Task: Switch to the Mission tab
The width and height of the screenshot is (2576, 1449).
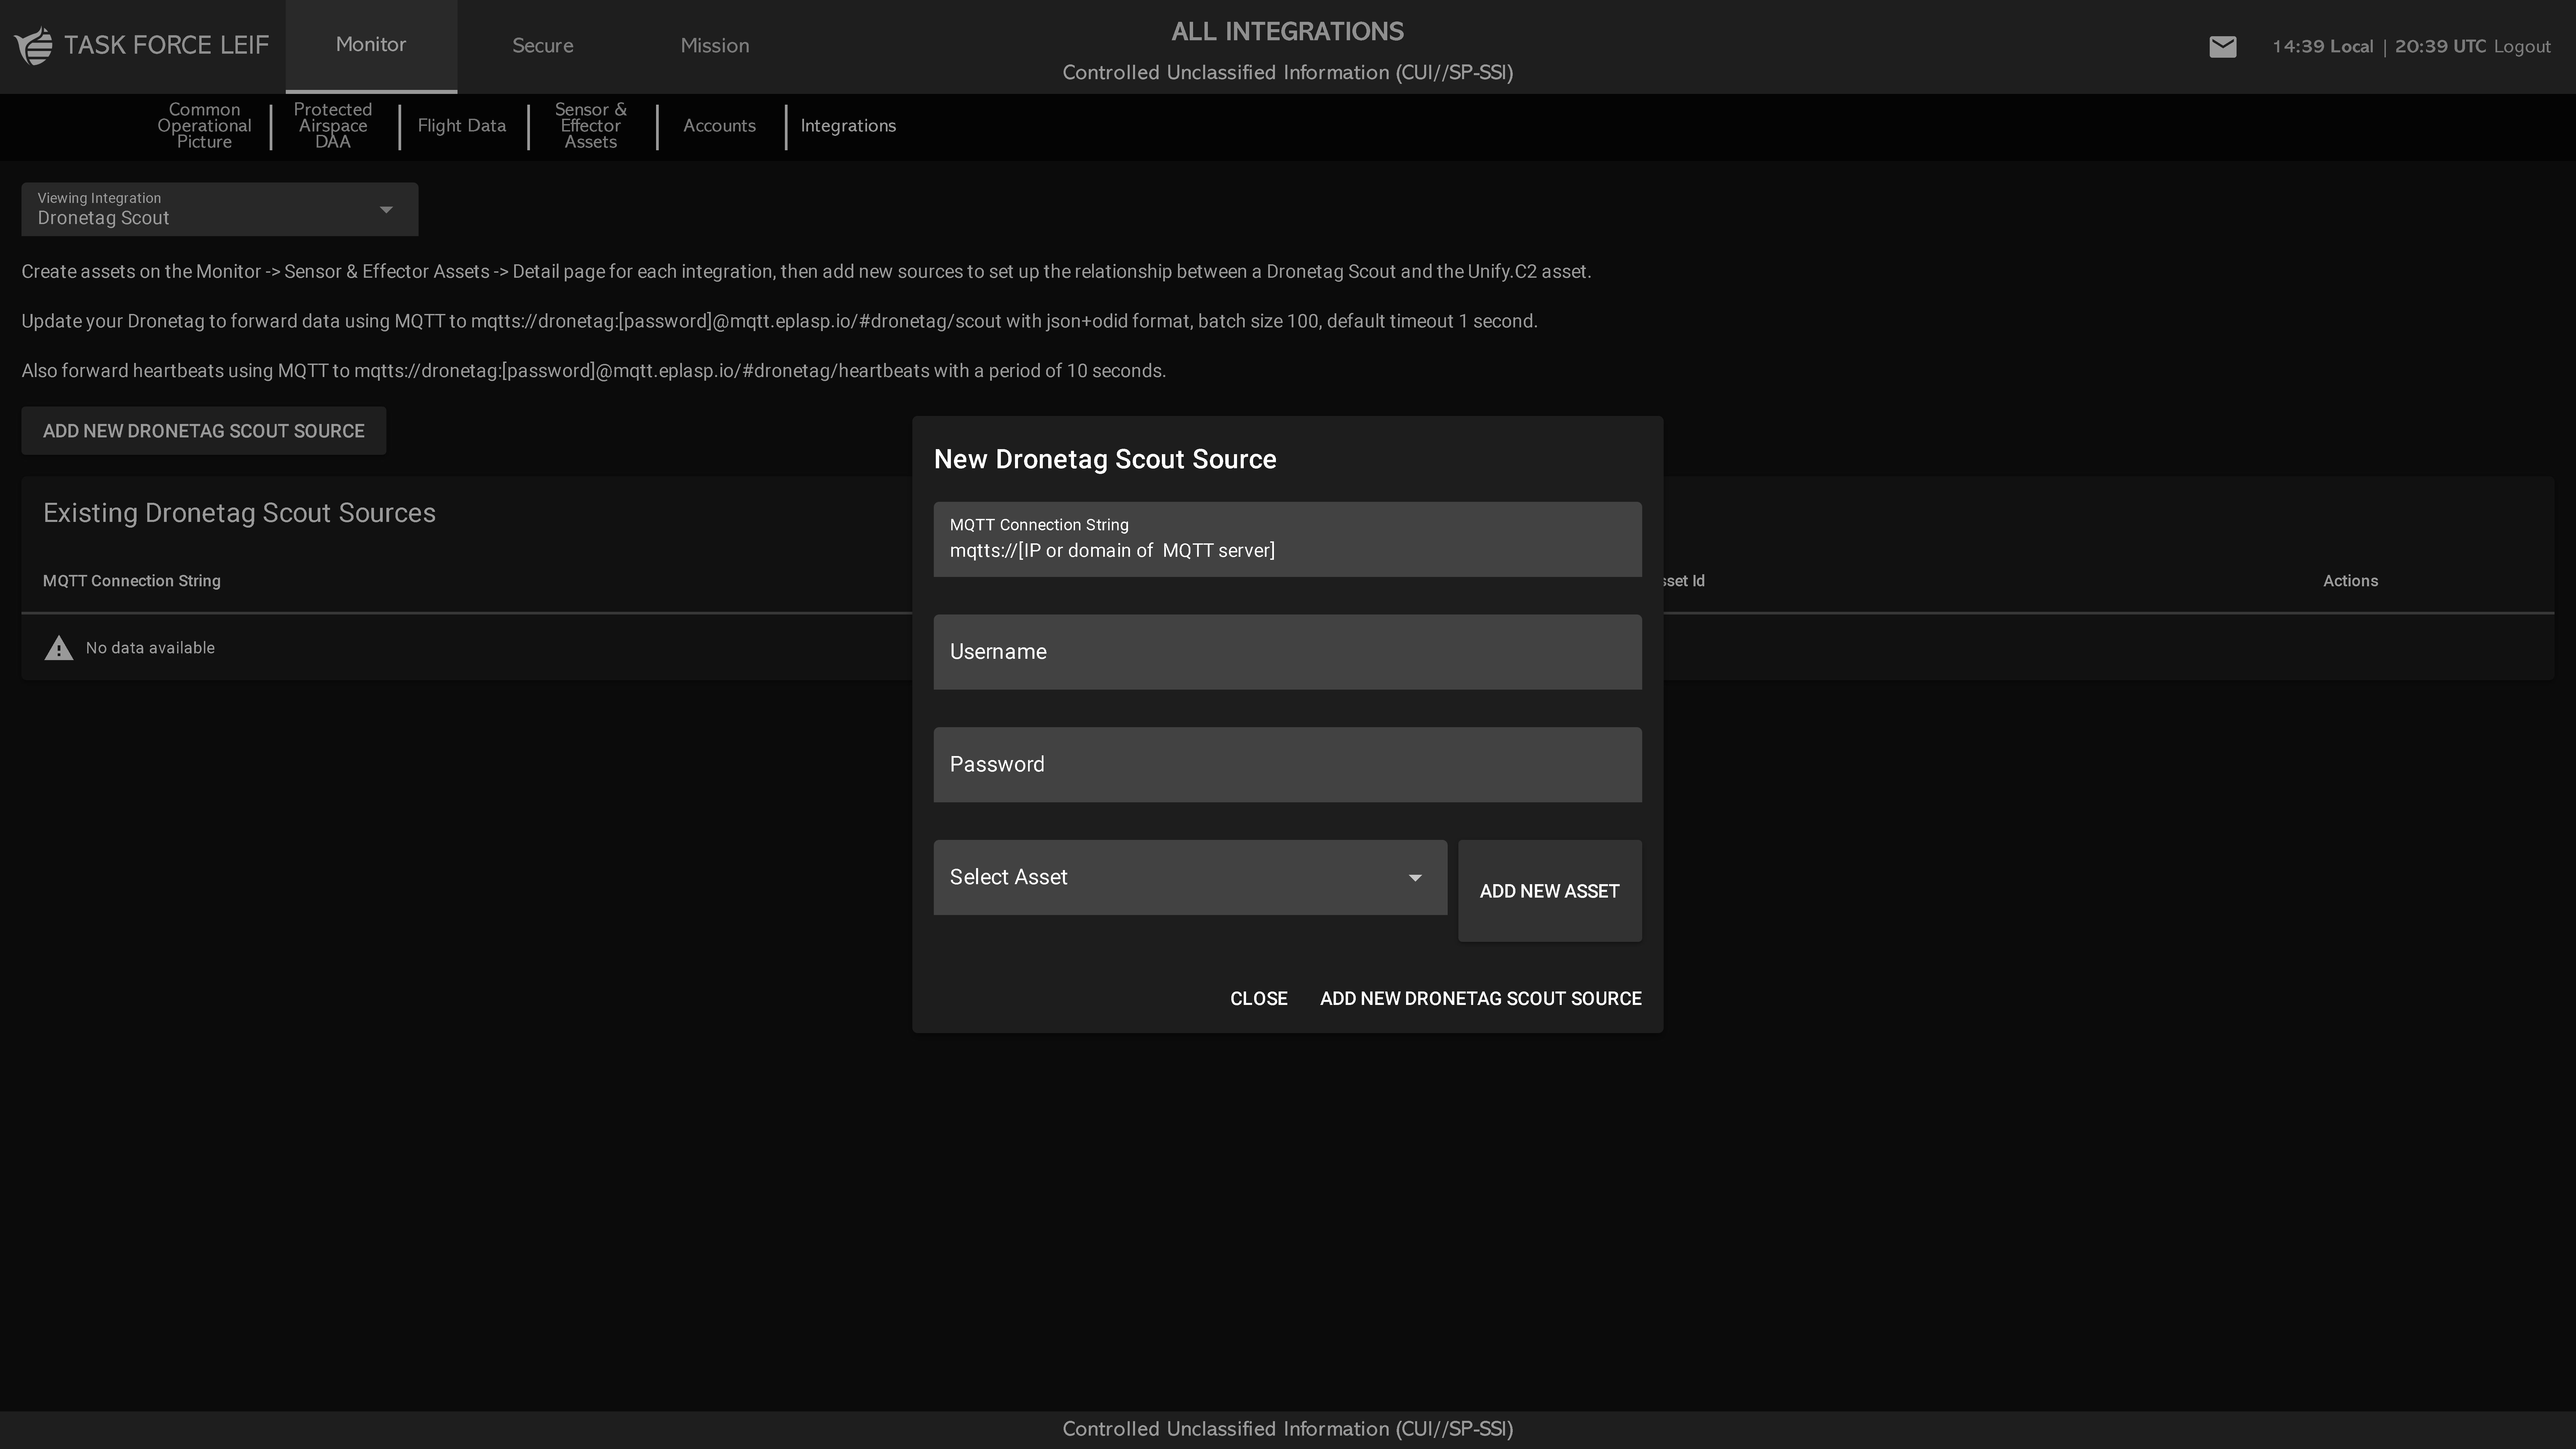Action: (715, 46)
